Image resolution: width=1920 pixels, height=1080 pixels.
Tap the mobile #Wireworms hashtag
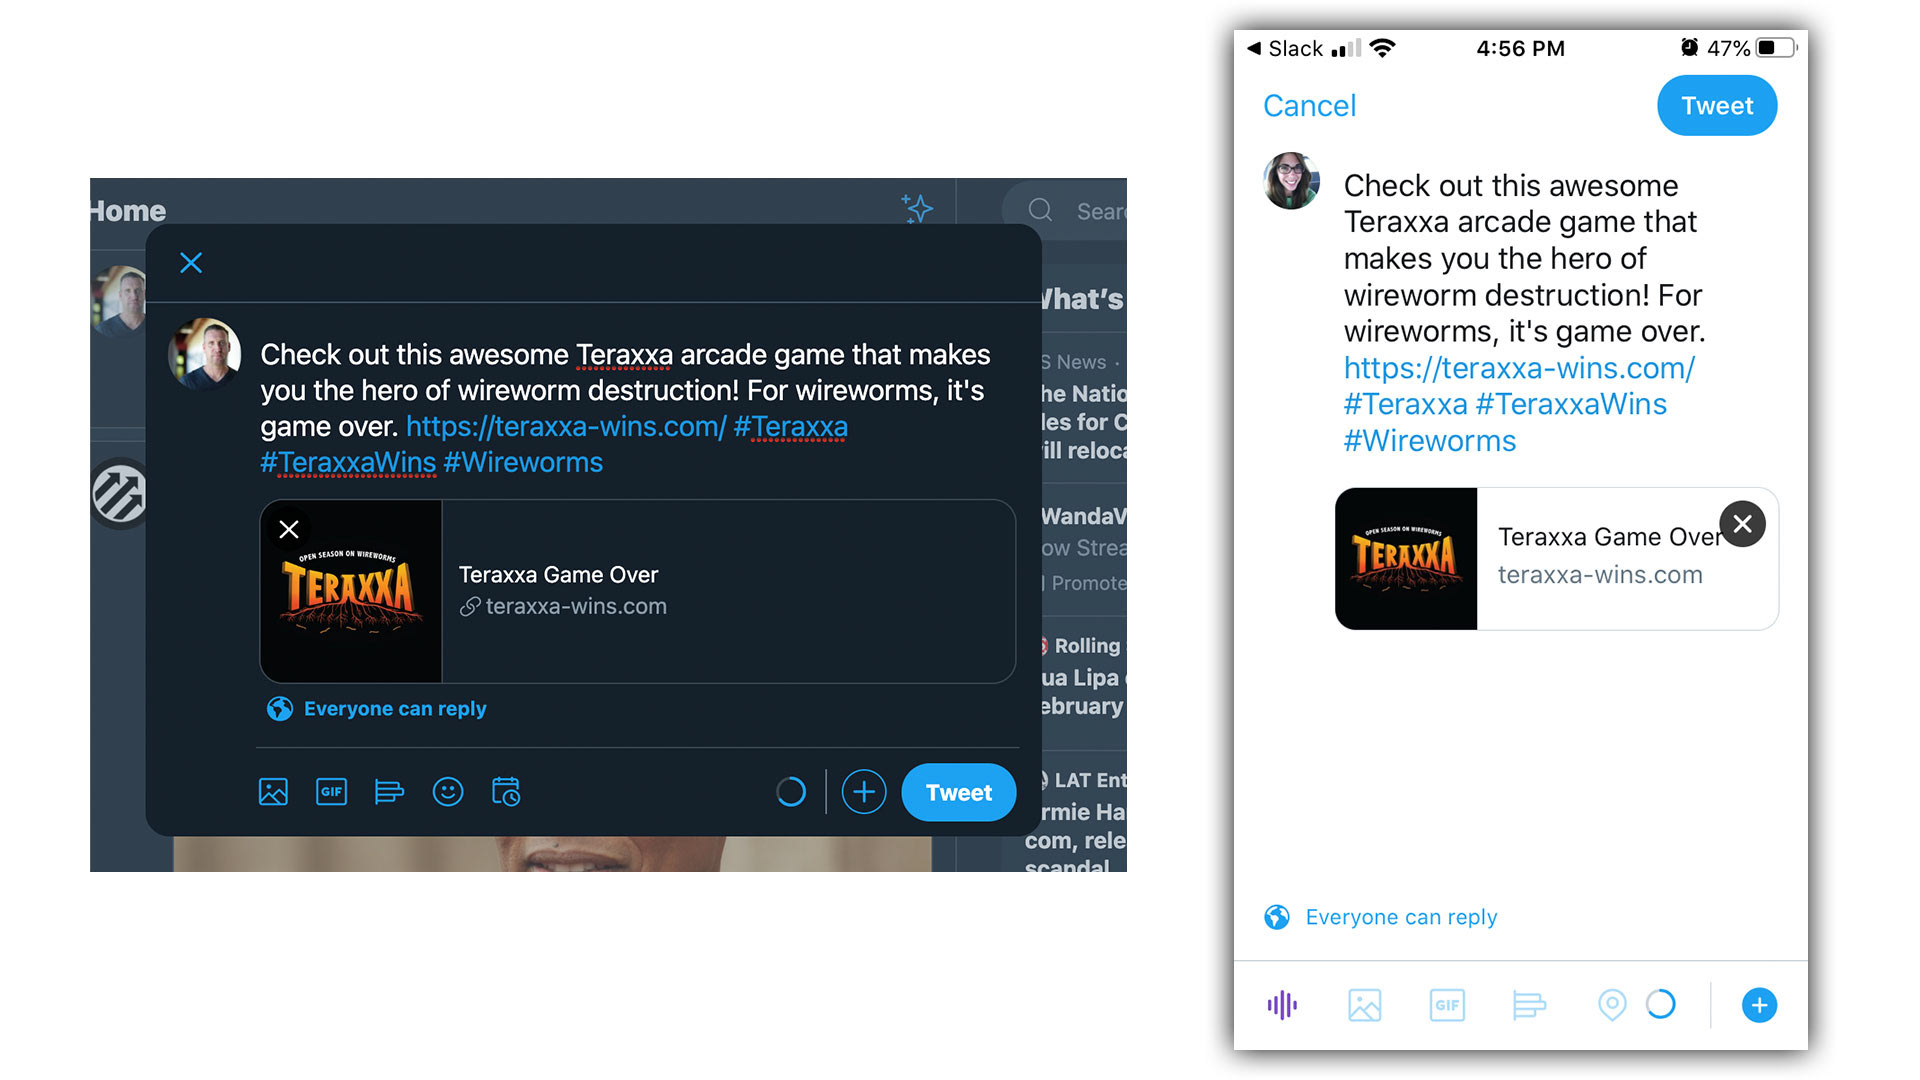tap(1430, 441)
